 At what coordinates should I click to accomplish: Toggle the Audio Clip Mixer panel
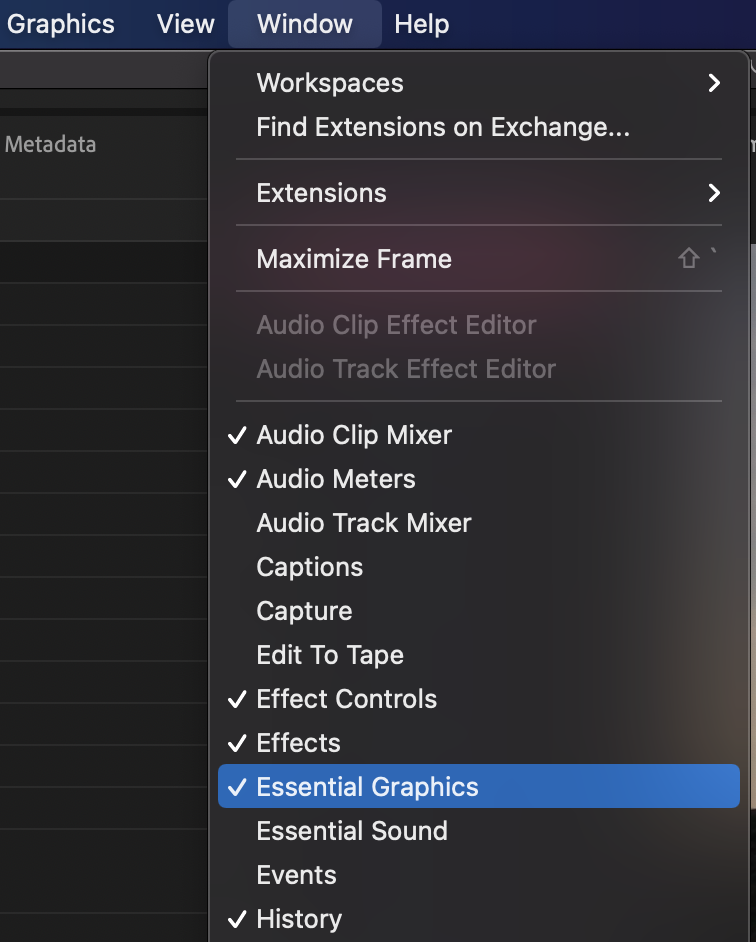pos(354,435)
